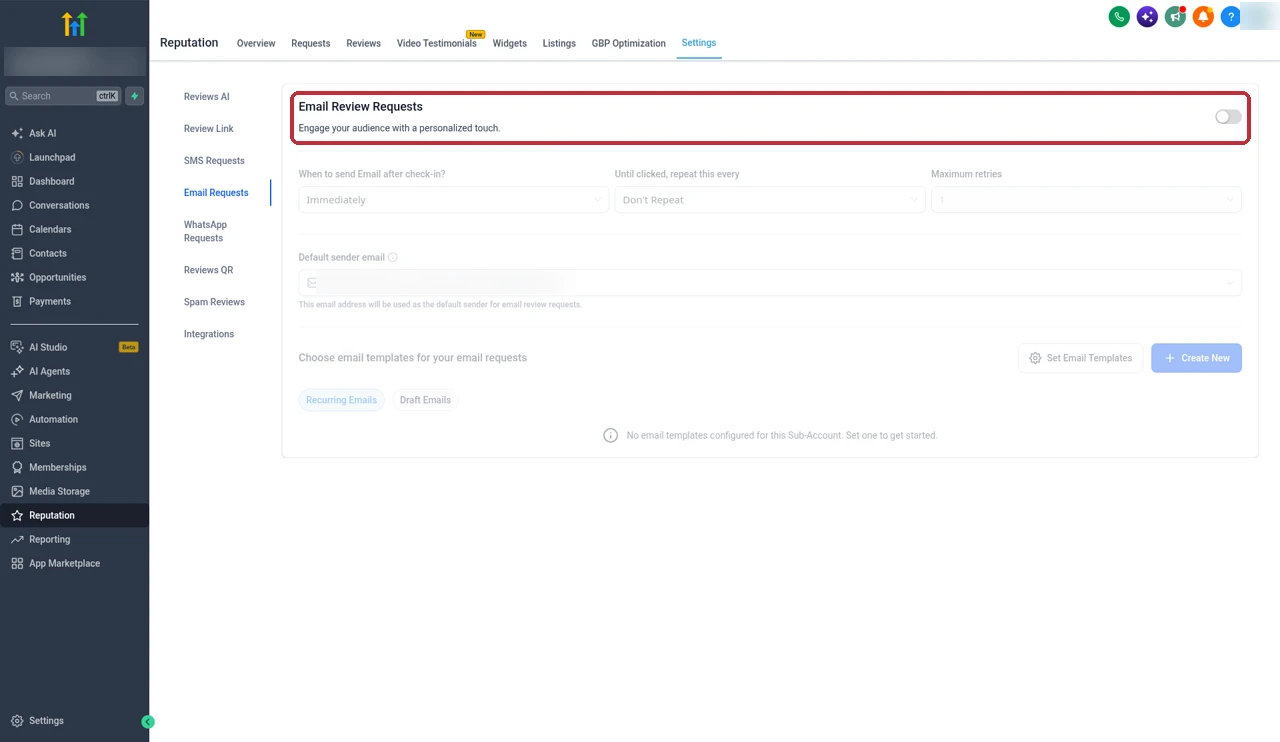Image resolution: width=1280 pixels, height=742 pixels.
Task: Open Spam Reviews settings section
Action: tap(214, 302)
